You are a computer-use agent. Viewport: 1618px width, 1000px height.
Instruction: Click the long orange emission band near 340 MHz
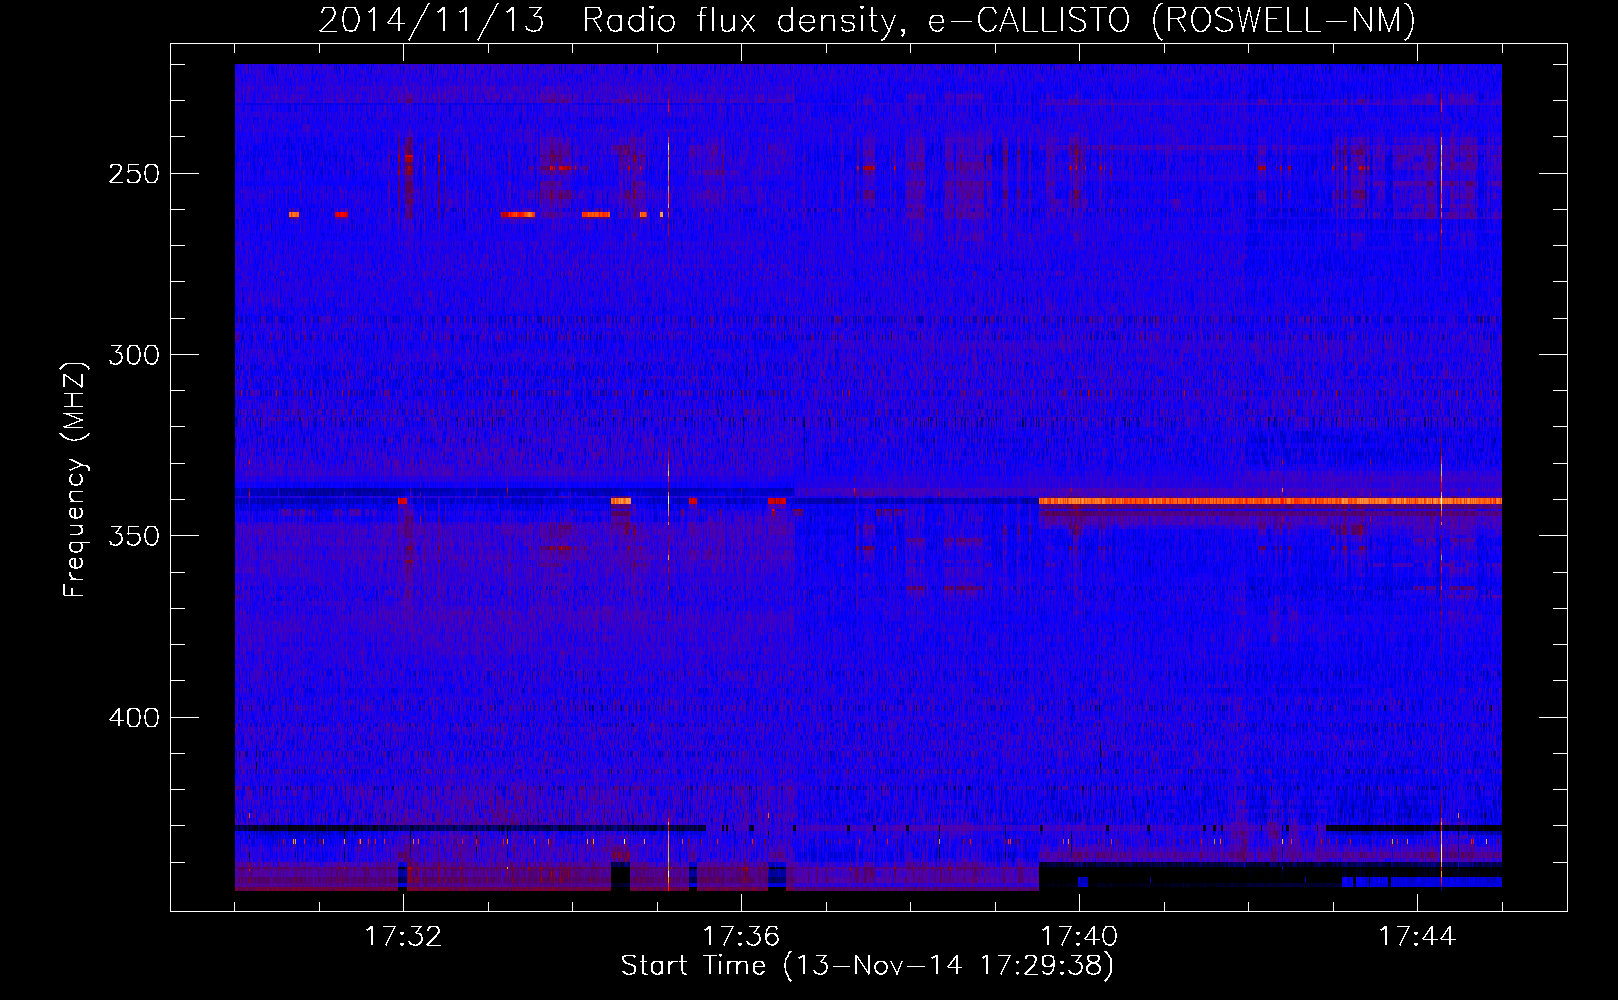pos(1270,501)
